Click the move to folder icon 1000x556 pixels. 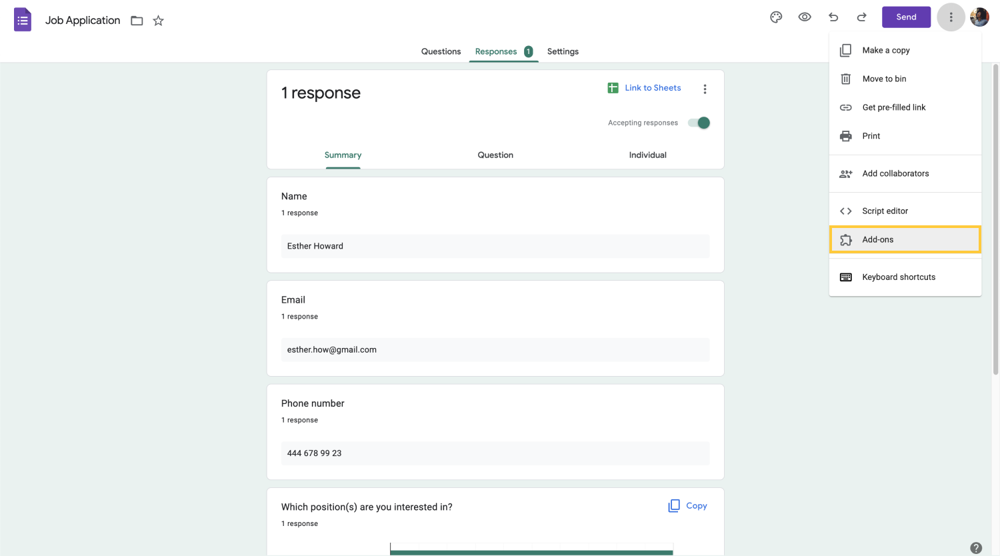click(137, 20)
